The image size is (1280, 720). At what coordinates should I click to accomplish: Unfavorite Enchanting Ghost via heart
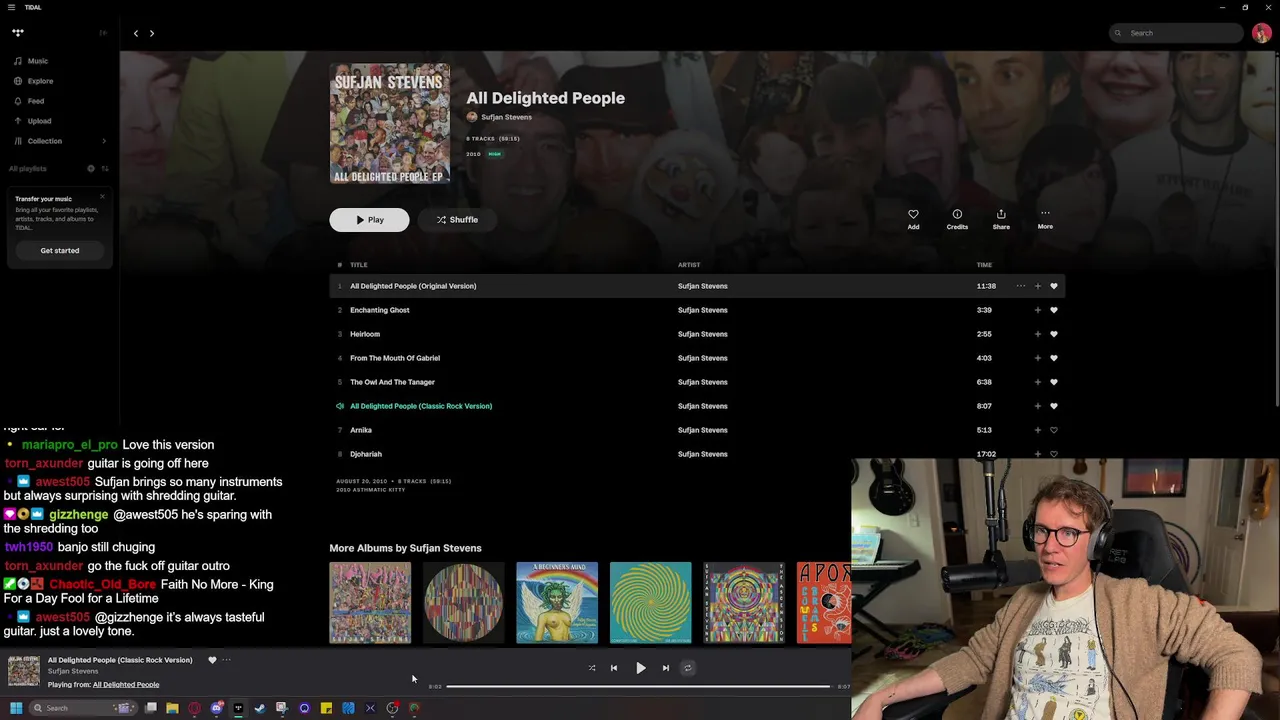tap(1053, 310)
